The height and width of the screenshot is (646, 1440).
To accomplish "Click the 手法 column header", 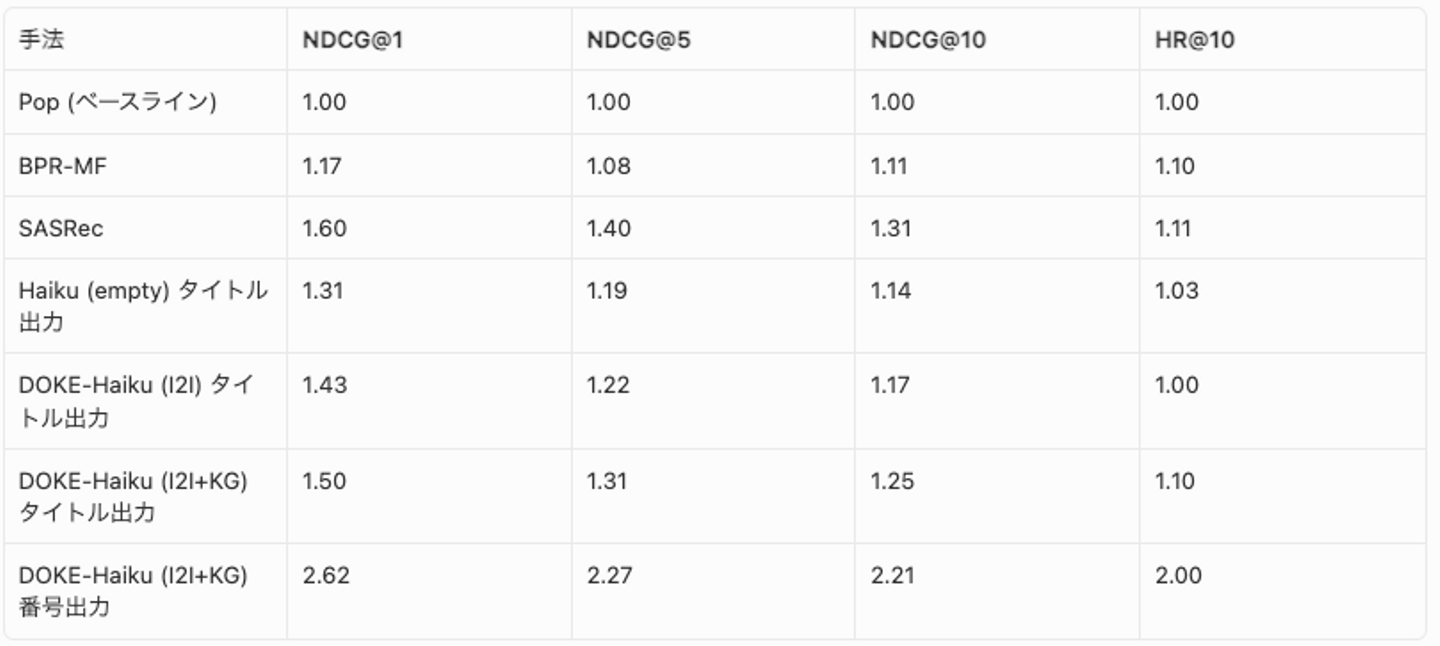I will 42,40.
